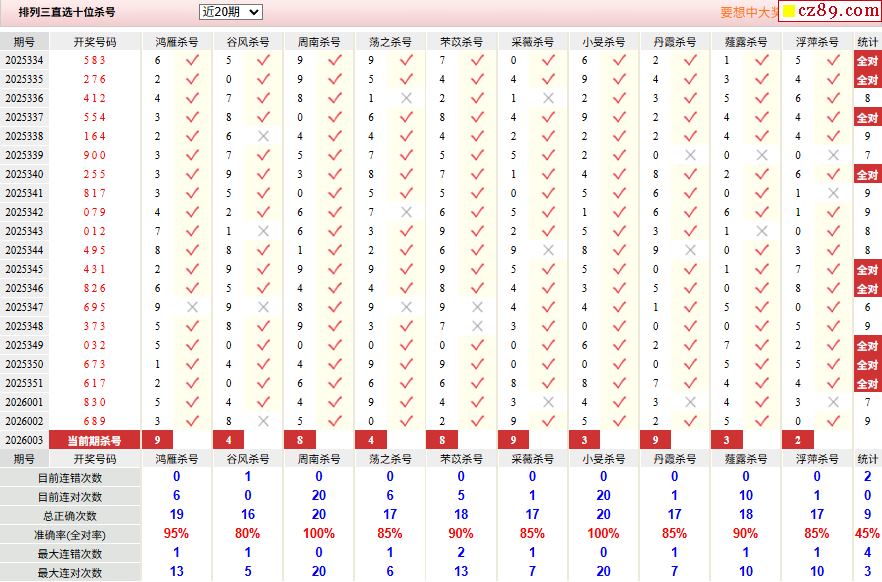882x582 pixels.
Task: Click the top 开奖号码 column header
Action: pyautogui.click(x=94, y=42)
